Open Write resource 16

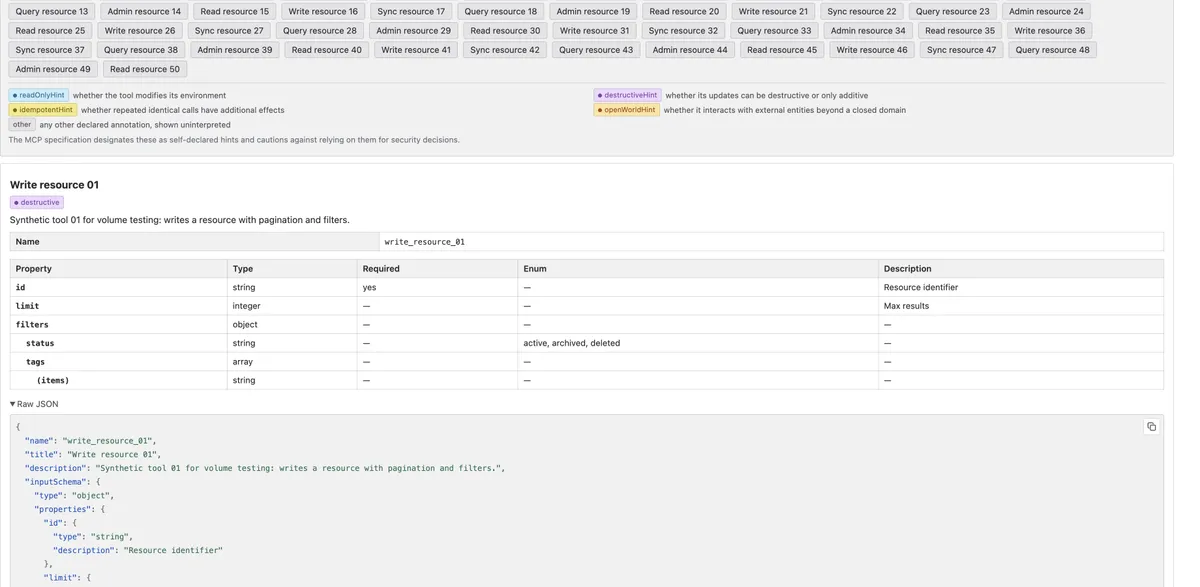(x=323, y=11)
